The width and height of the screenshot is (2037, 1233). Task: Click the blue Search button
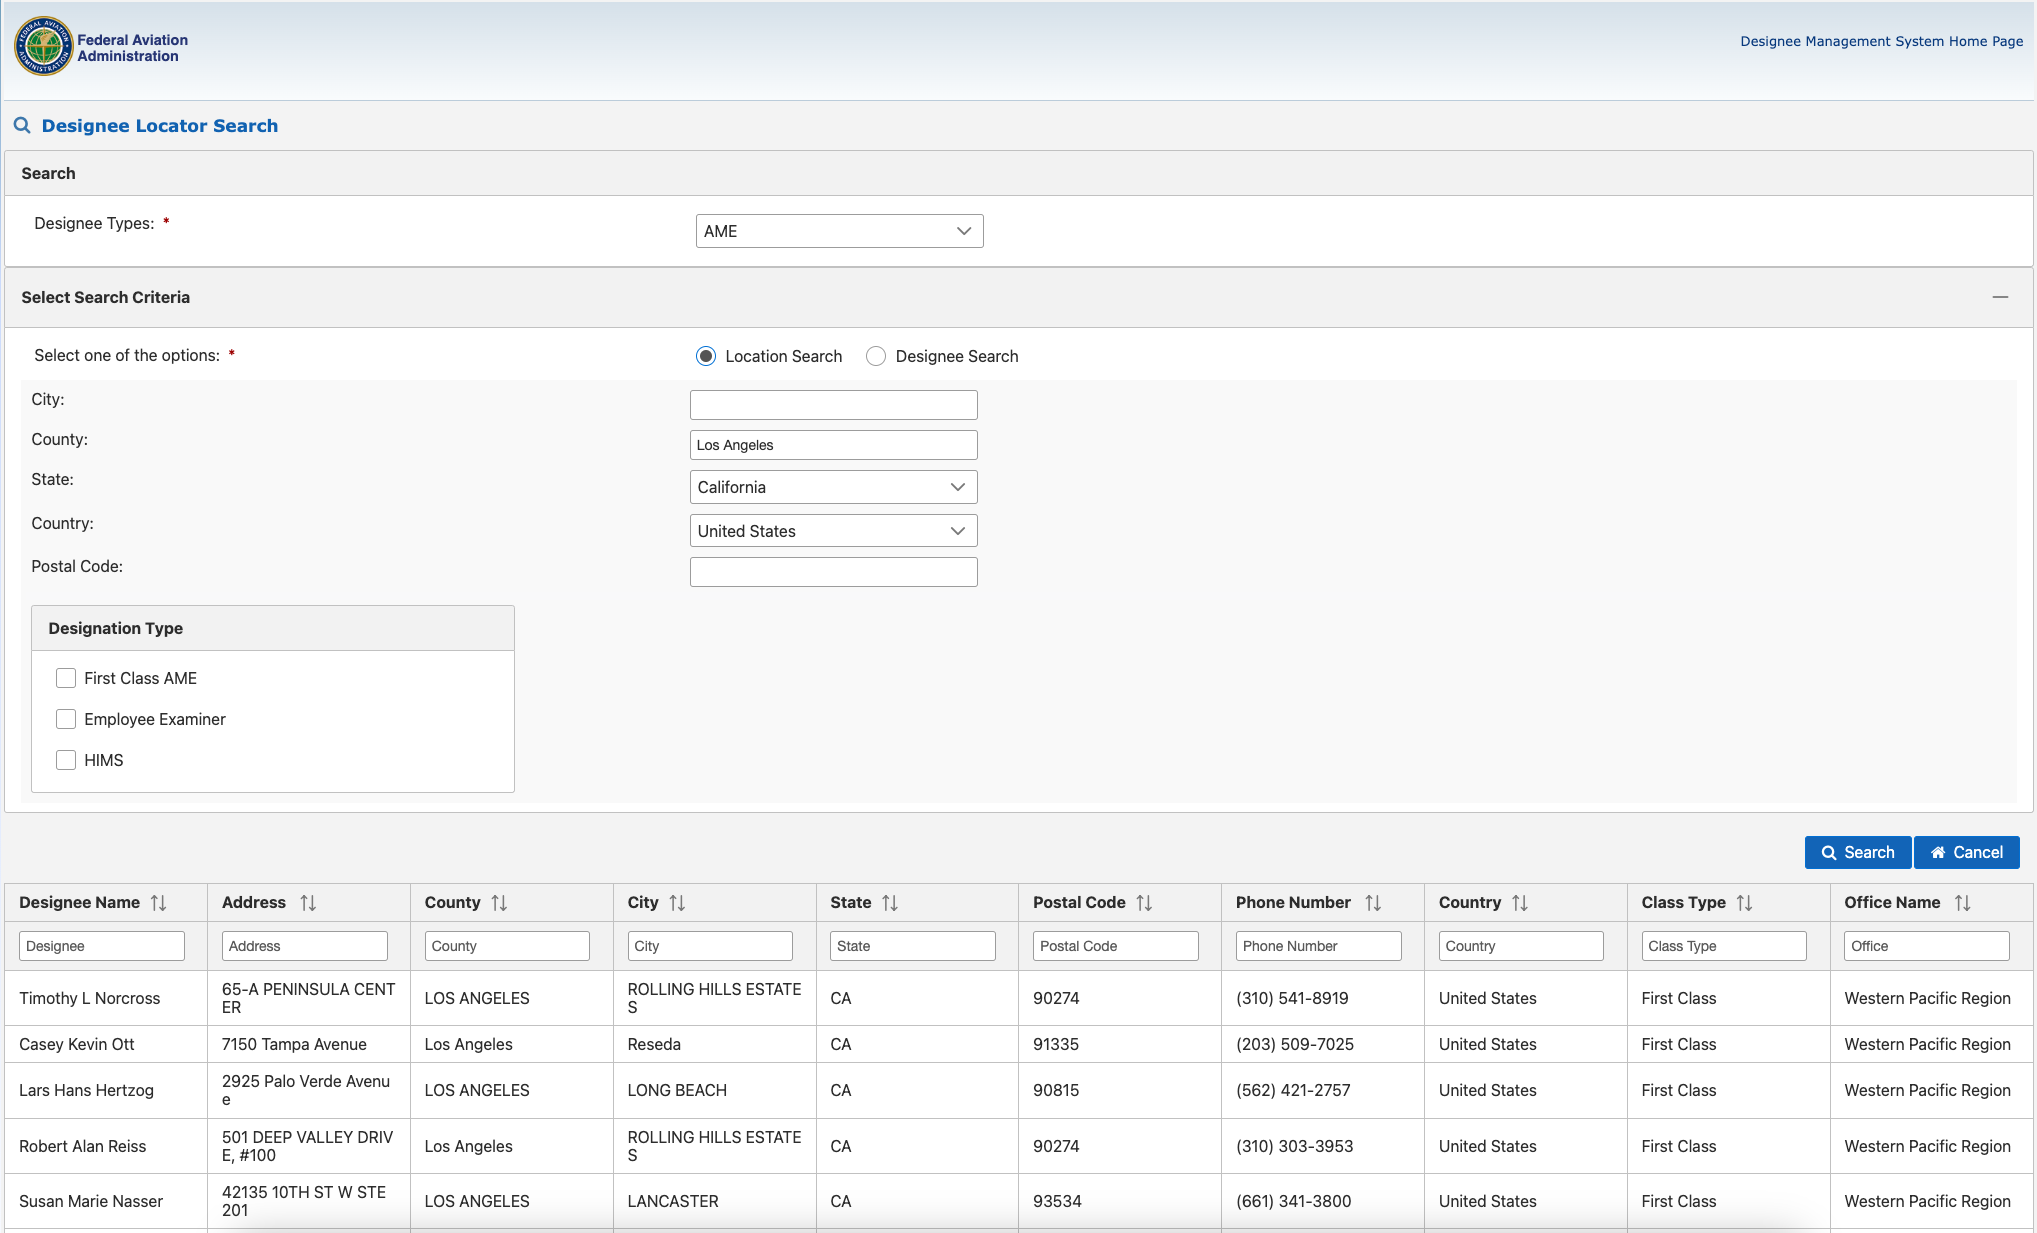pos(1857,852)
